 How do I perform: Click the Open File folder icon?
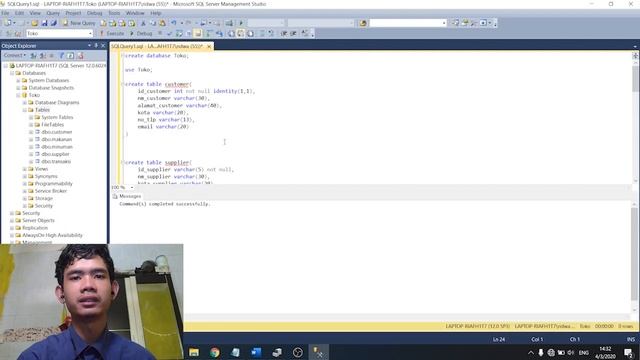pos(35,23)
